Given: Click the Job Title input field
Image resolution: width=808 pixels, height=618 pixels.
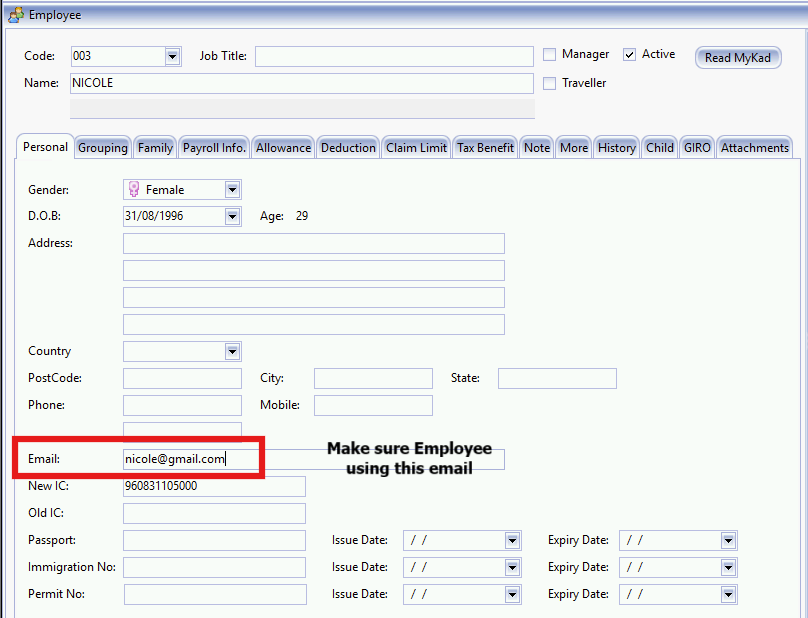Looking at the screenshot, I should (x=393, y=56).
